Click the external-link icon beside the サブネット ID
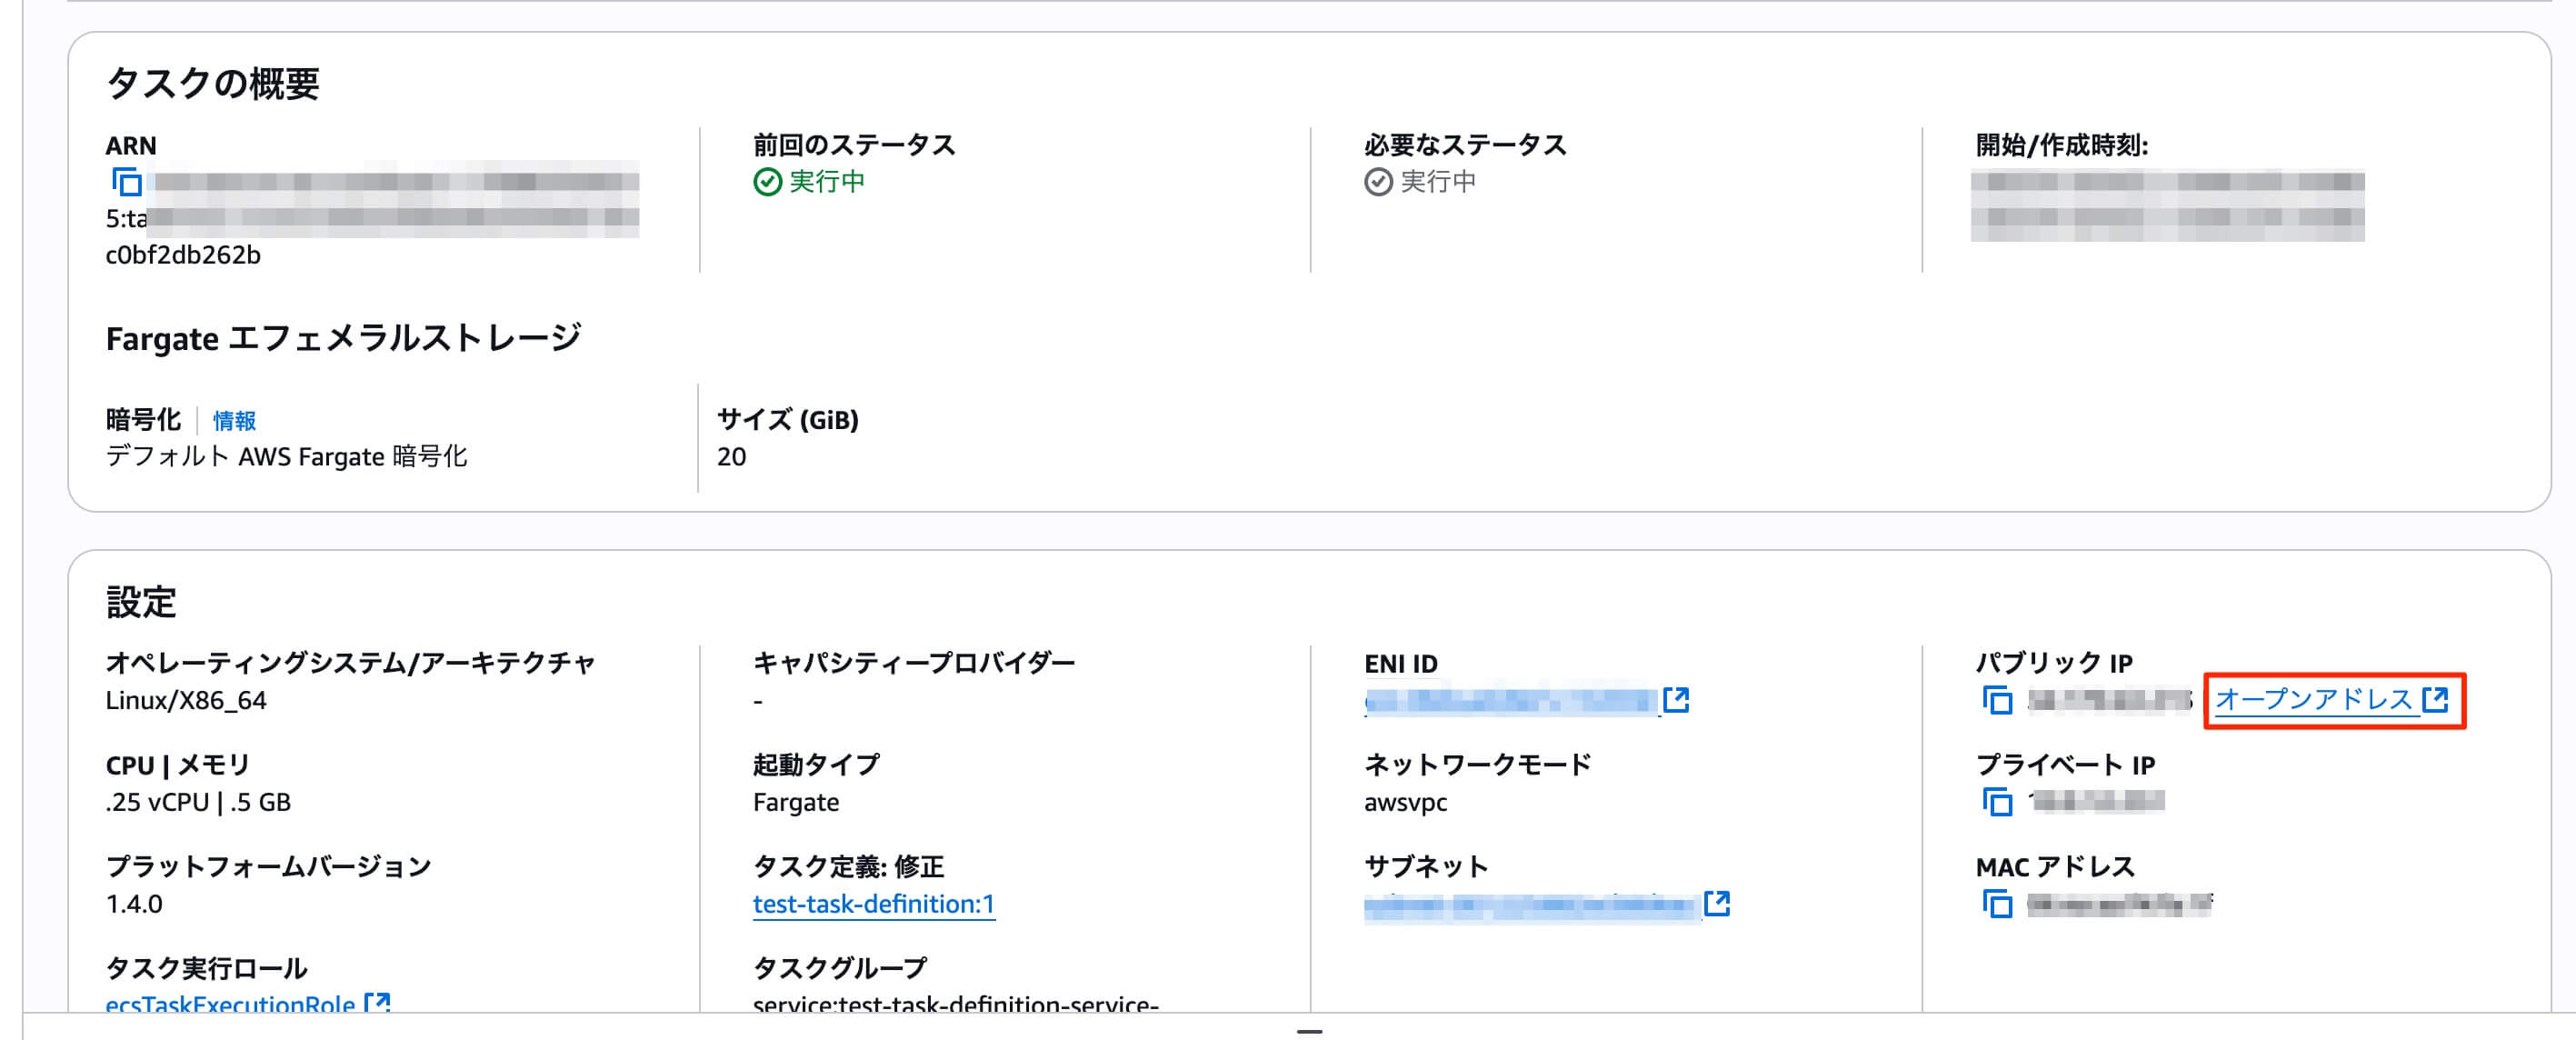This screenshot has width=2576, height=1040. click(1716, 904)
